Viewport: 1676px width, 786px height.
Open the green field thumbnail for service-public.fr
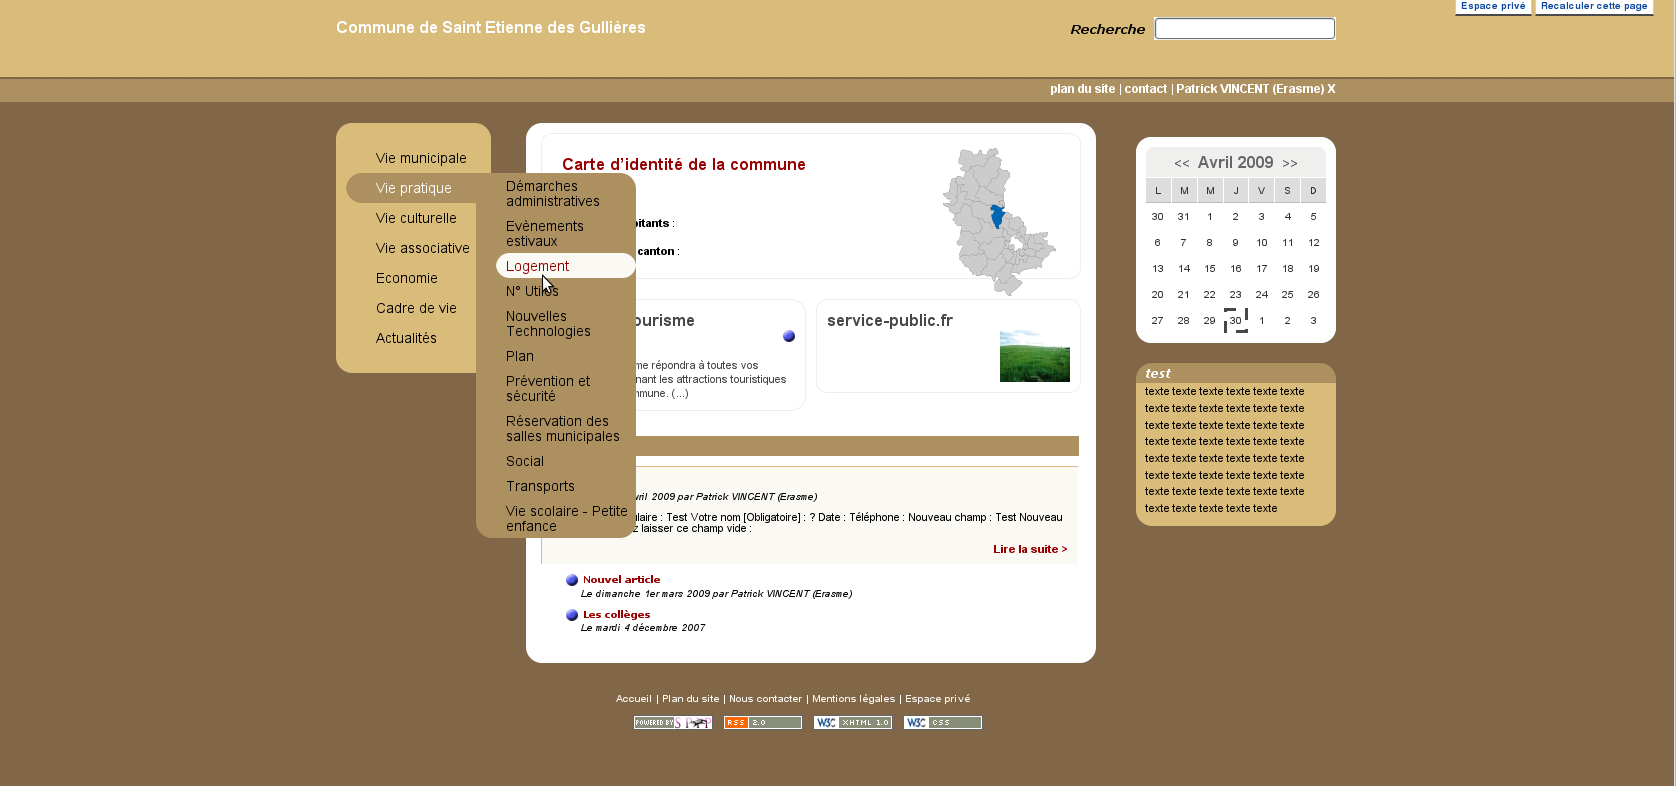(x=1034, y=356)
